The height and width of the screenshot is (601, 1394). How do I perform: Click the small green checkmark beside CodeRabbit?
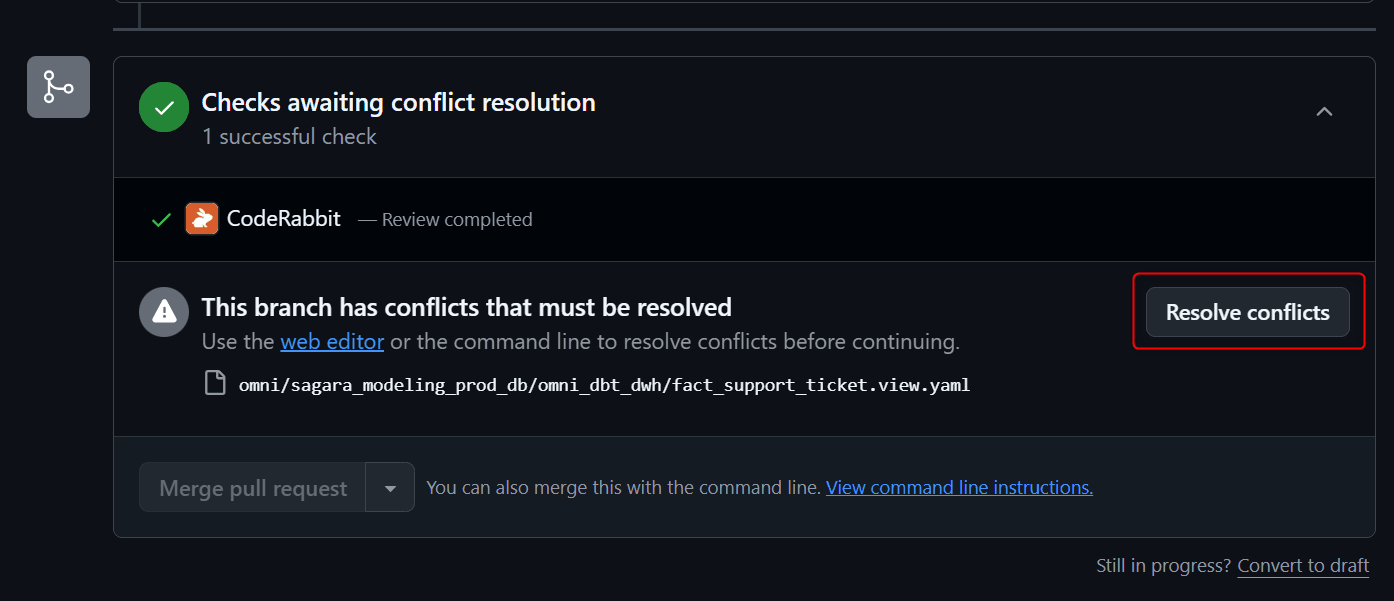click(161, 220)
